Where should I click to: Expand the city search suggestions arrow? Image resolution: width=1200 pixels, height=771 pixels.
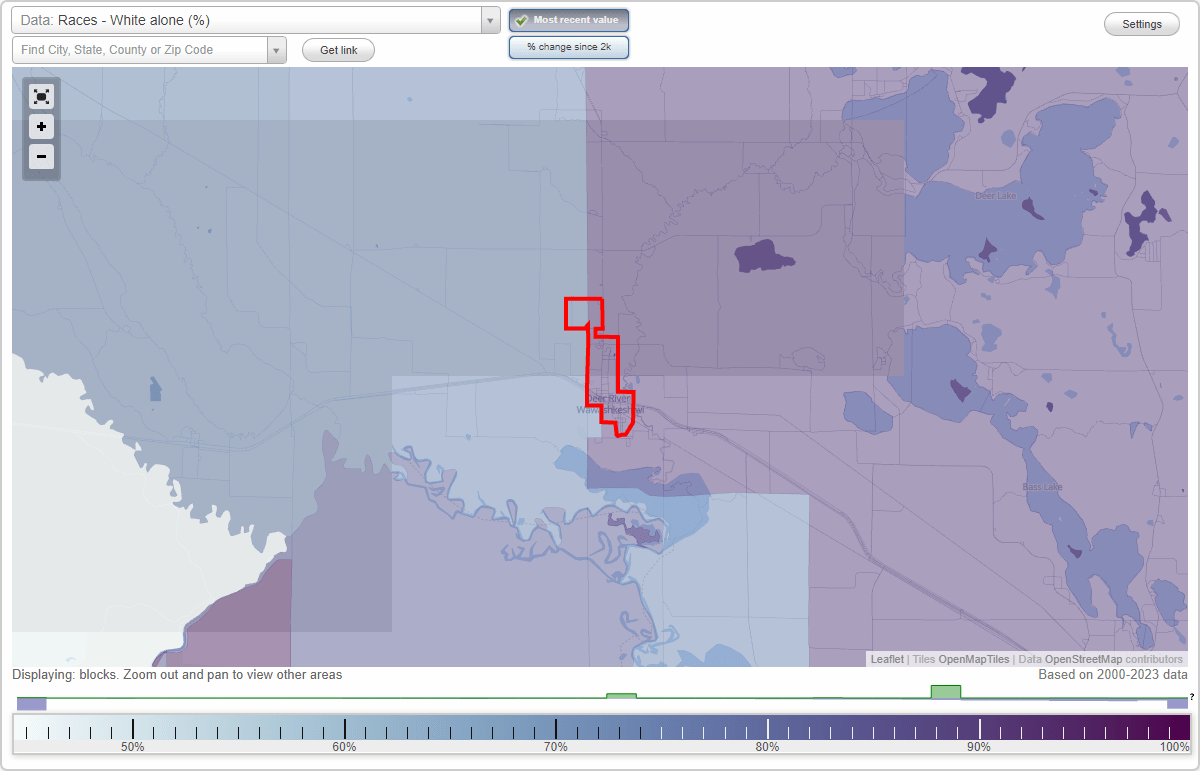click(276, 49)
